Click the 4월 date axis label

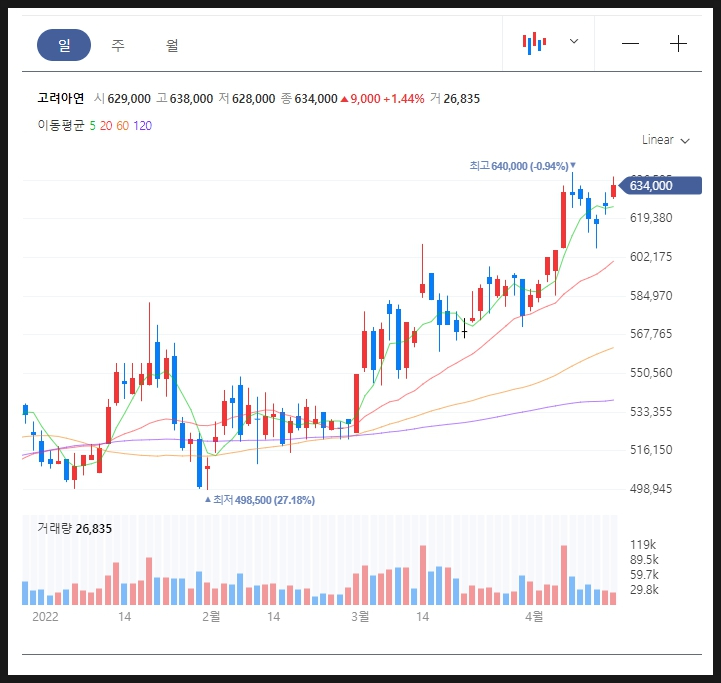pos(534,616)
